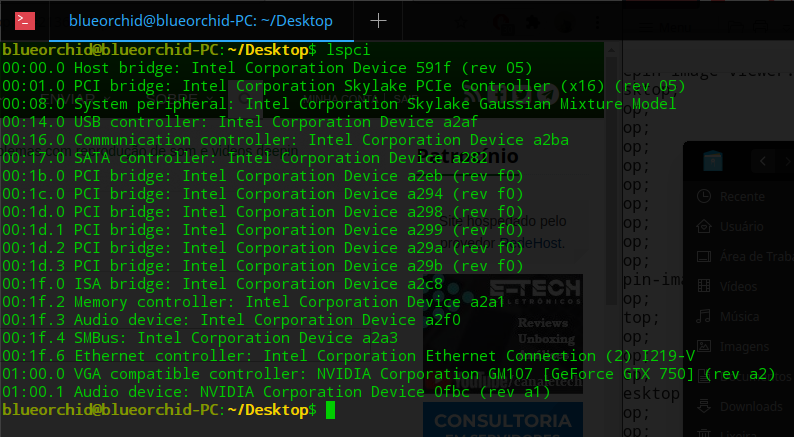The width and height of the screenshot is (794, 437).
Task: Click the file manager app icon
Action: 713,161
